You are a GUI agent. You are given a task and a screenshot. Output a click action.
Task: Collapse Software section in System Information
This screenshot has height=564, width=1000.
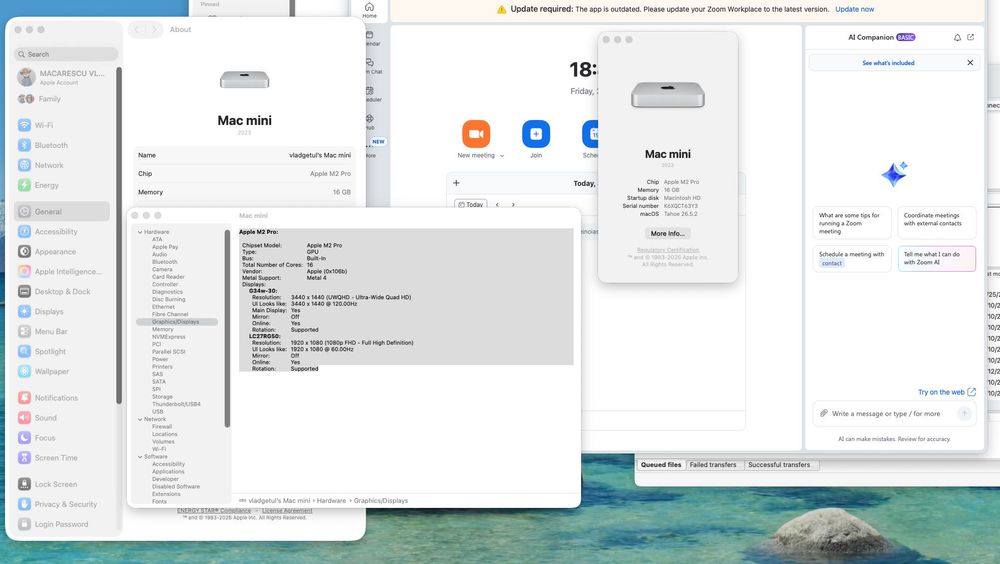pyautogui.click(x=140, y=457)
